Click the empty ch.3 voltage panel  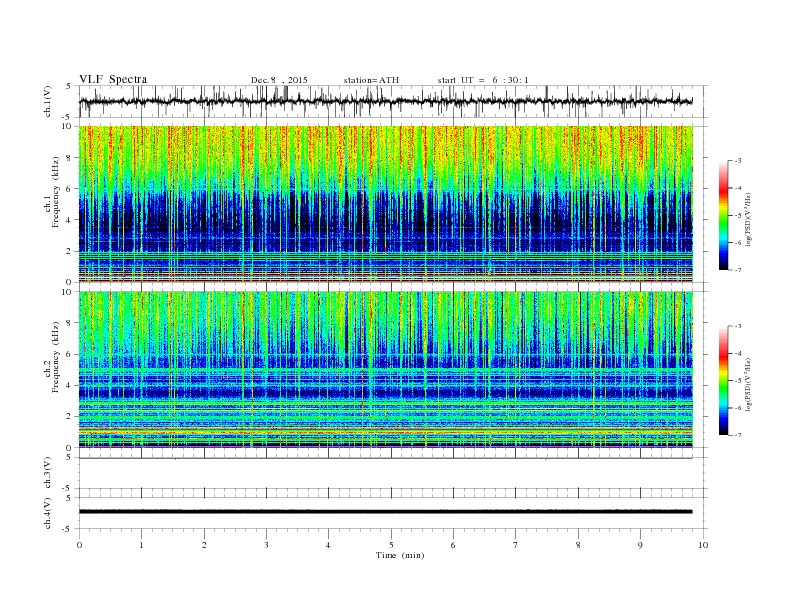pyautogui.click(x=393, y=473)
